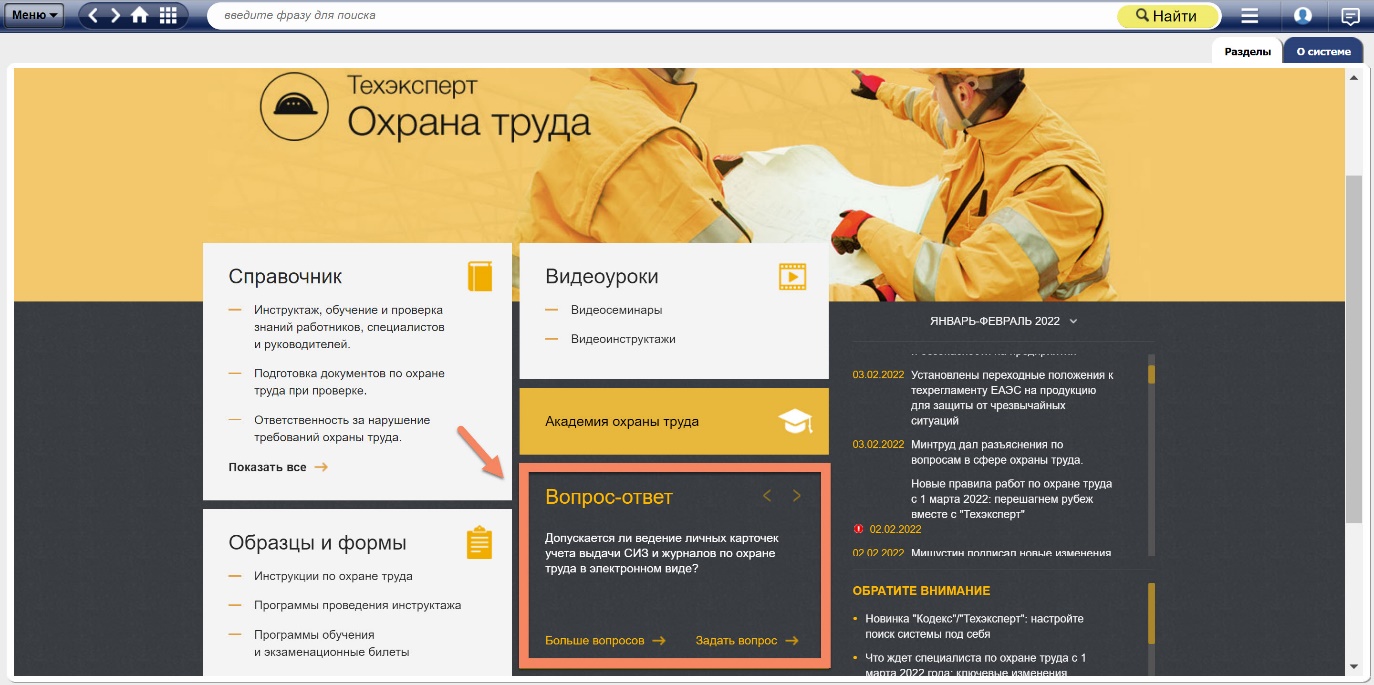Click the Больше вопросов link
The height and width of the screenshot is (685, 1374).
point(605,641)
